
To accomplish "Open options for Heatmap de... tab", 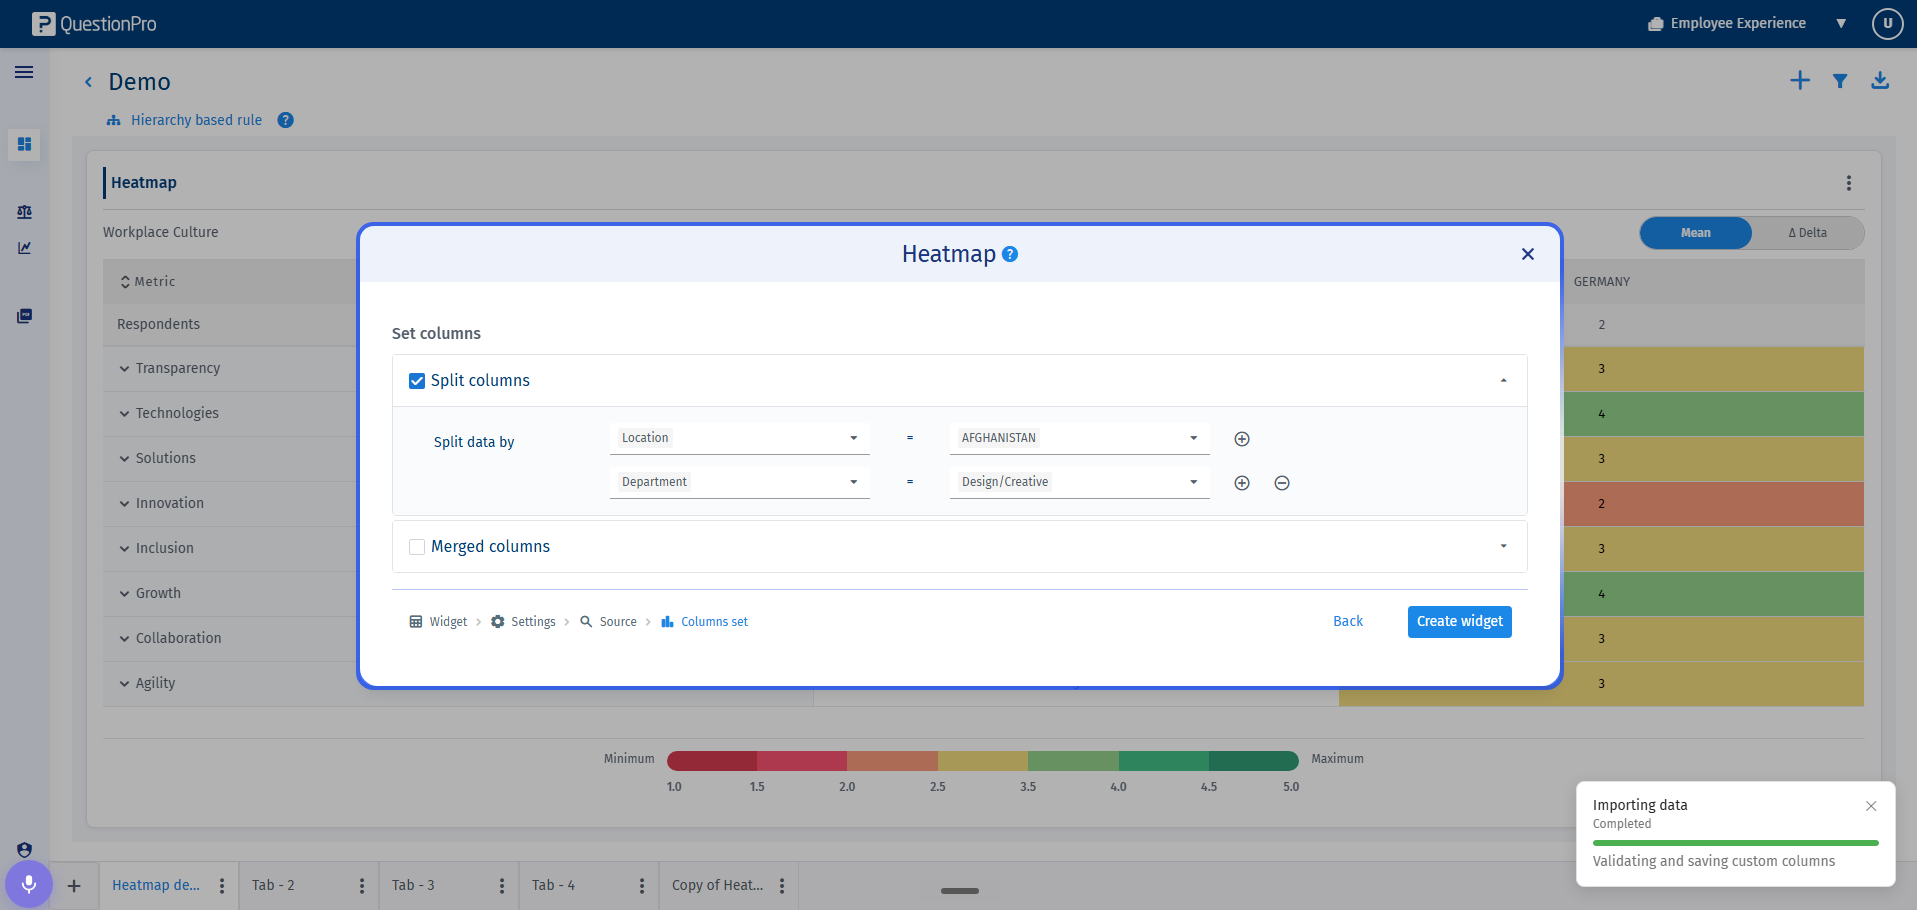I will (x=222, y=886).
